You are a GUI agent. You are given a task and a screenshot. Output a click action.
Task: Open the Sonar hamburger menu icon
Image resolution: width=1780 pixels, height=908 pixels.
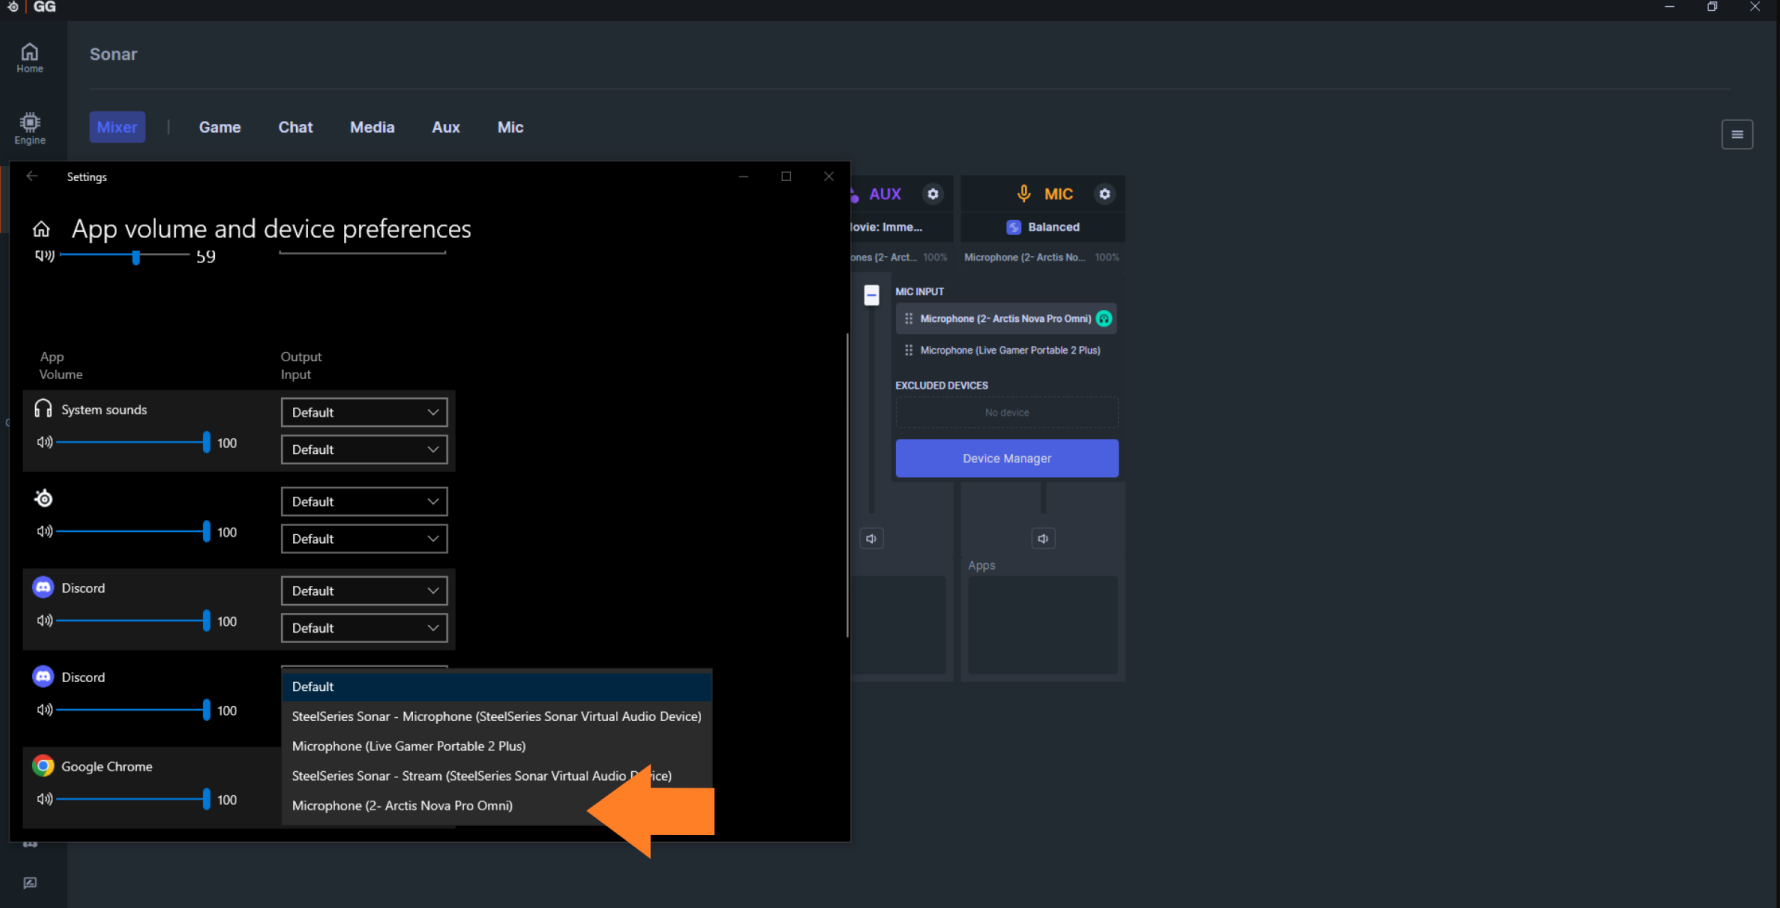click(x=1737, y=134)
